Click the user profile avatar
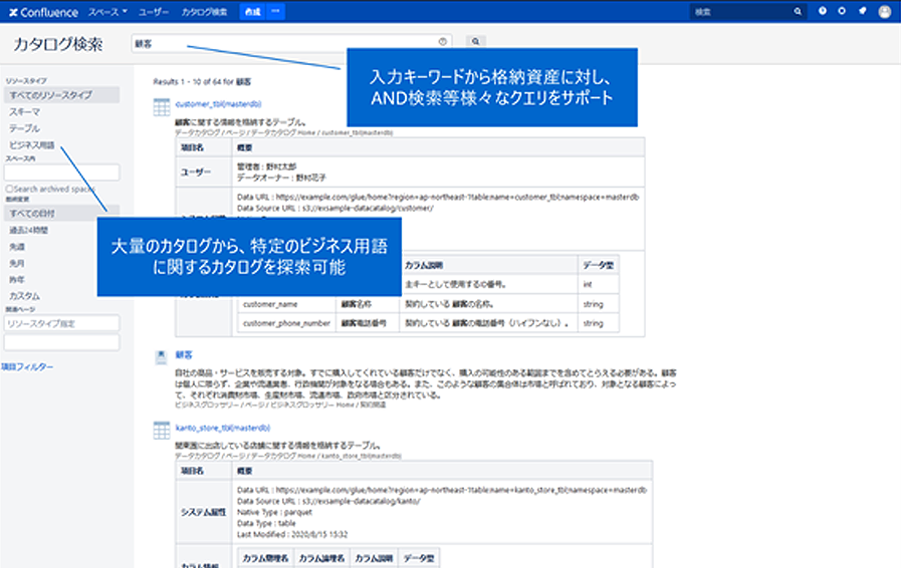This screenshot has width=901, height=568. [885, 12]
